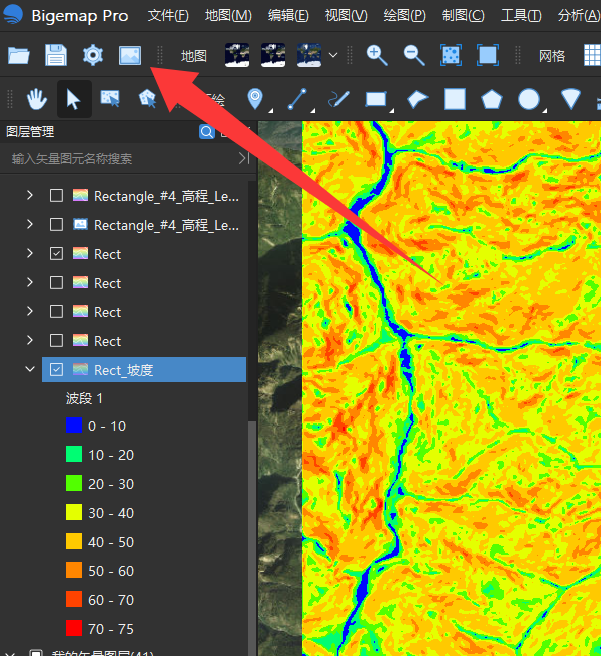Click the green 10 - 20 swatch
This screenshot has width=601, height=656.
point(74,454)
